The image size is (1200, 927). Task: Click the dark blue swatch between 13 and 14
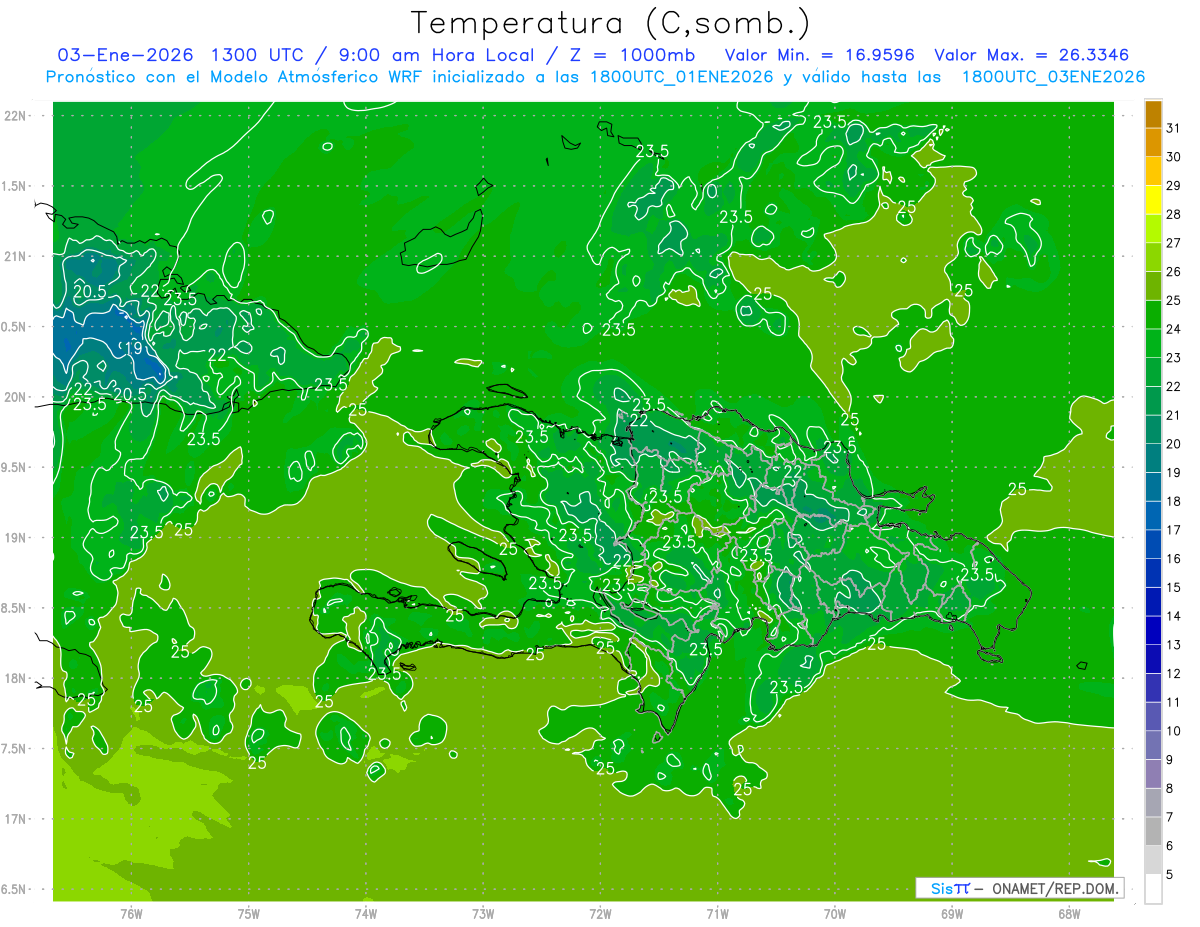[1153, 630]
